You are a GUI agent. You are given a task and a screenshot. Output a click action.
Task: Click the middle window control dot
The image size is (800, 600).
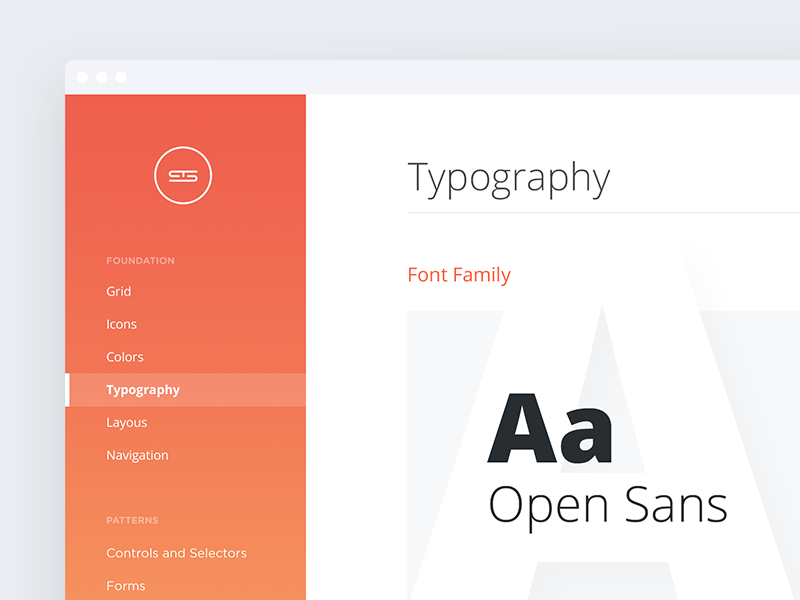pos(102,77)
